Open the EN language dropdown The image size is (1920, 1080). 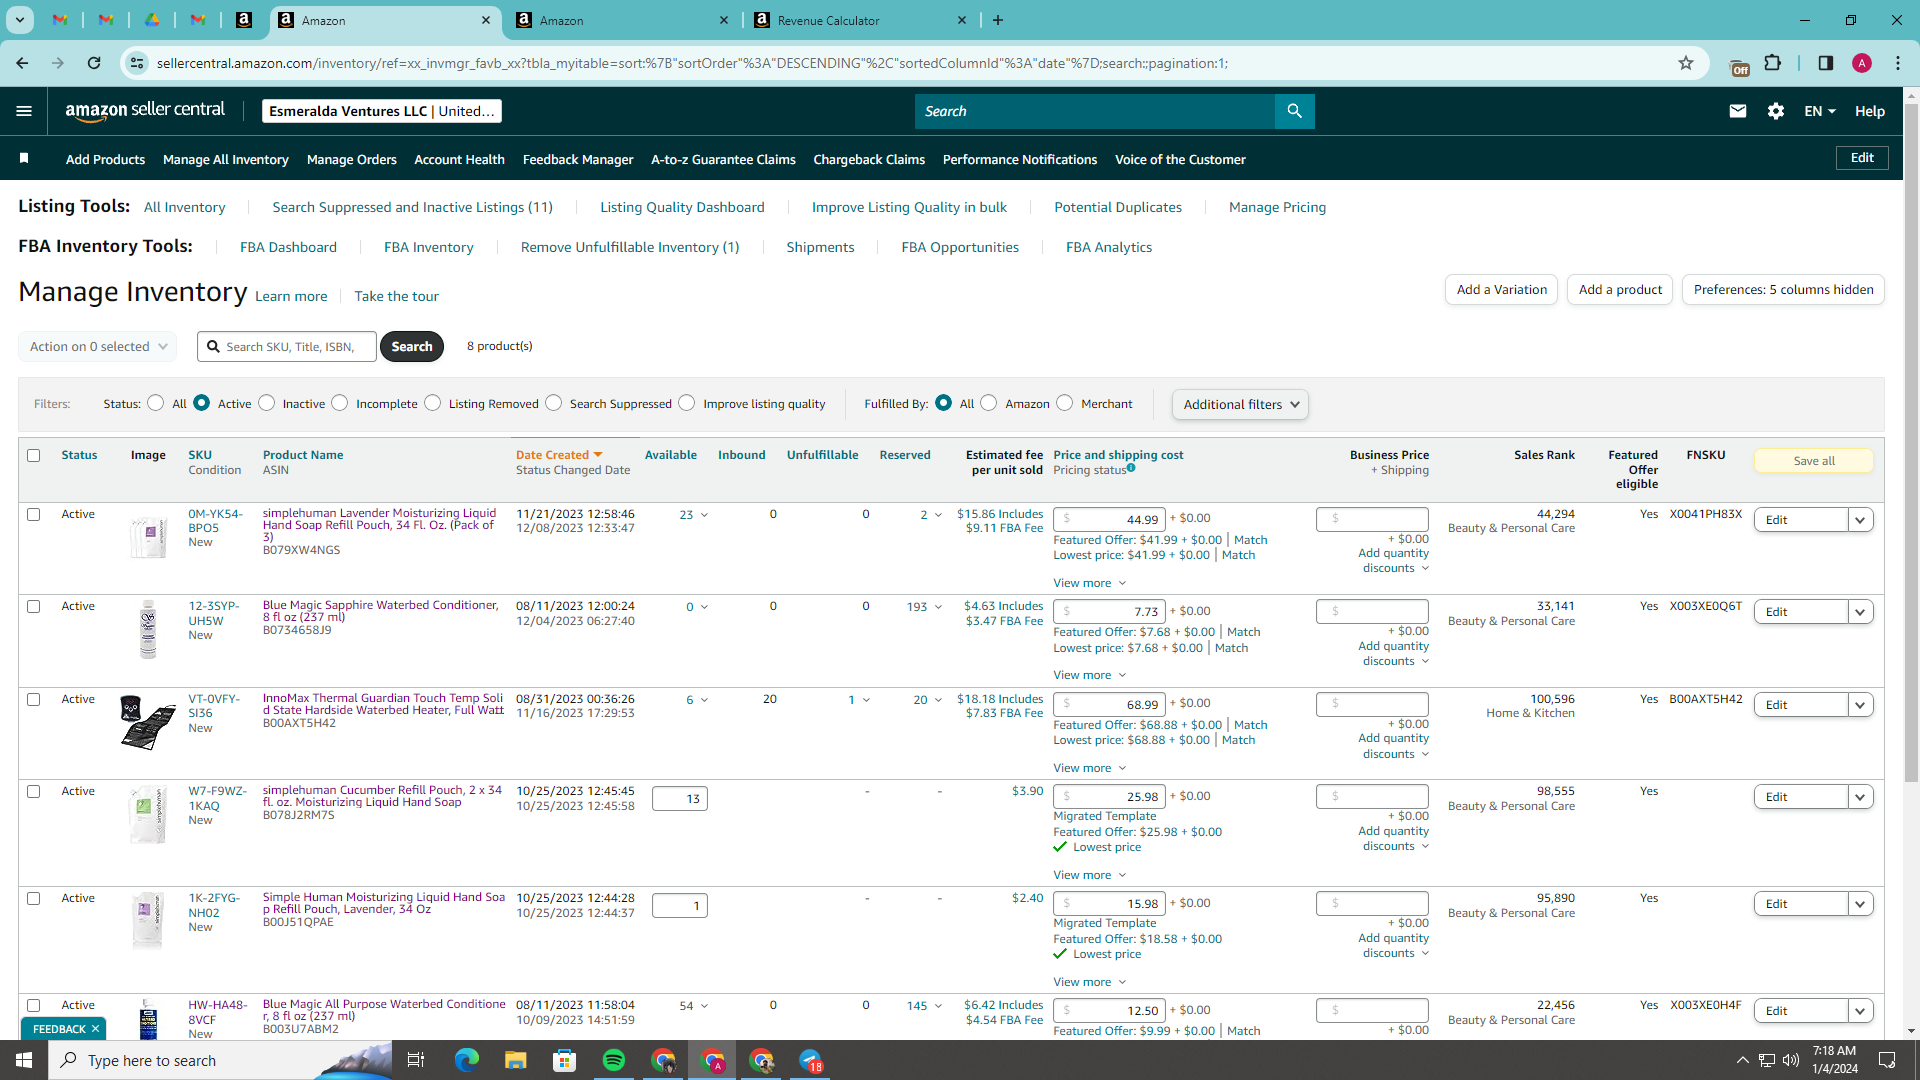pyautogui.click(x=1819, y=111)
